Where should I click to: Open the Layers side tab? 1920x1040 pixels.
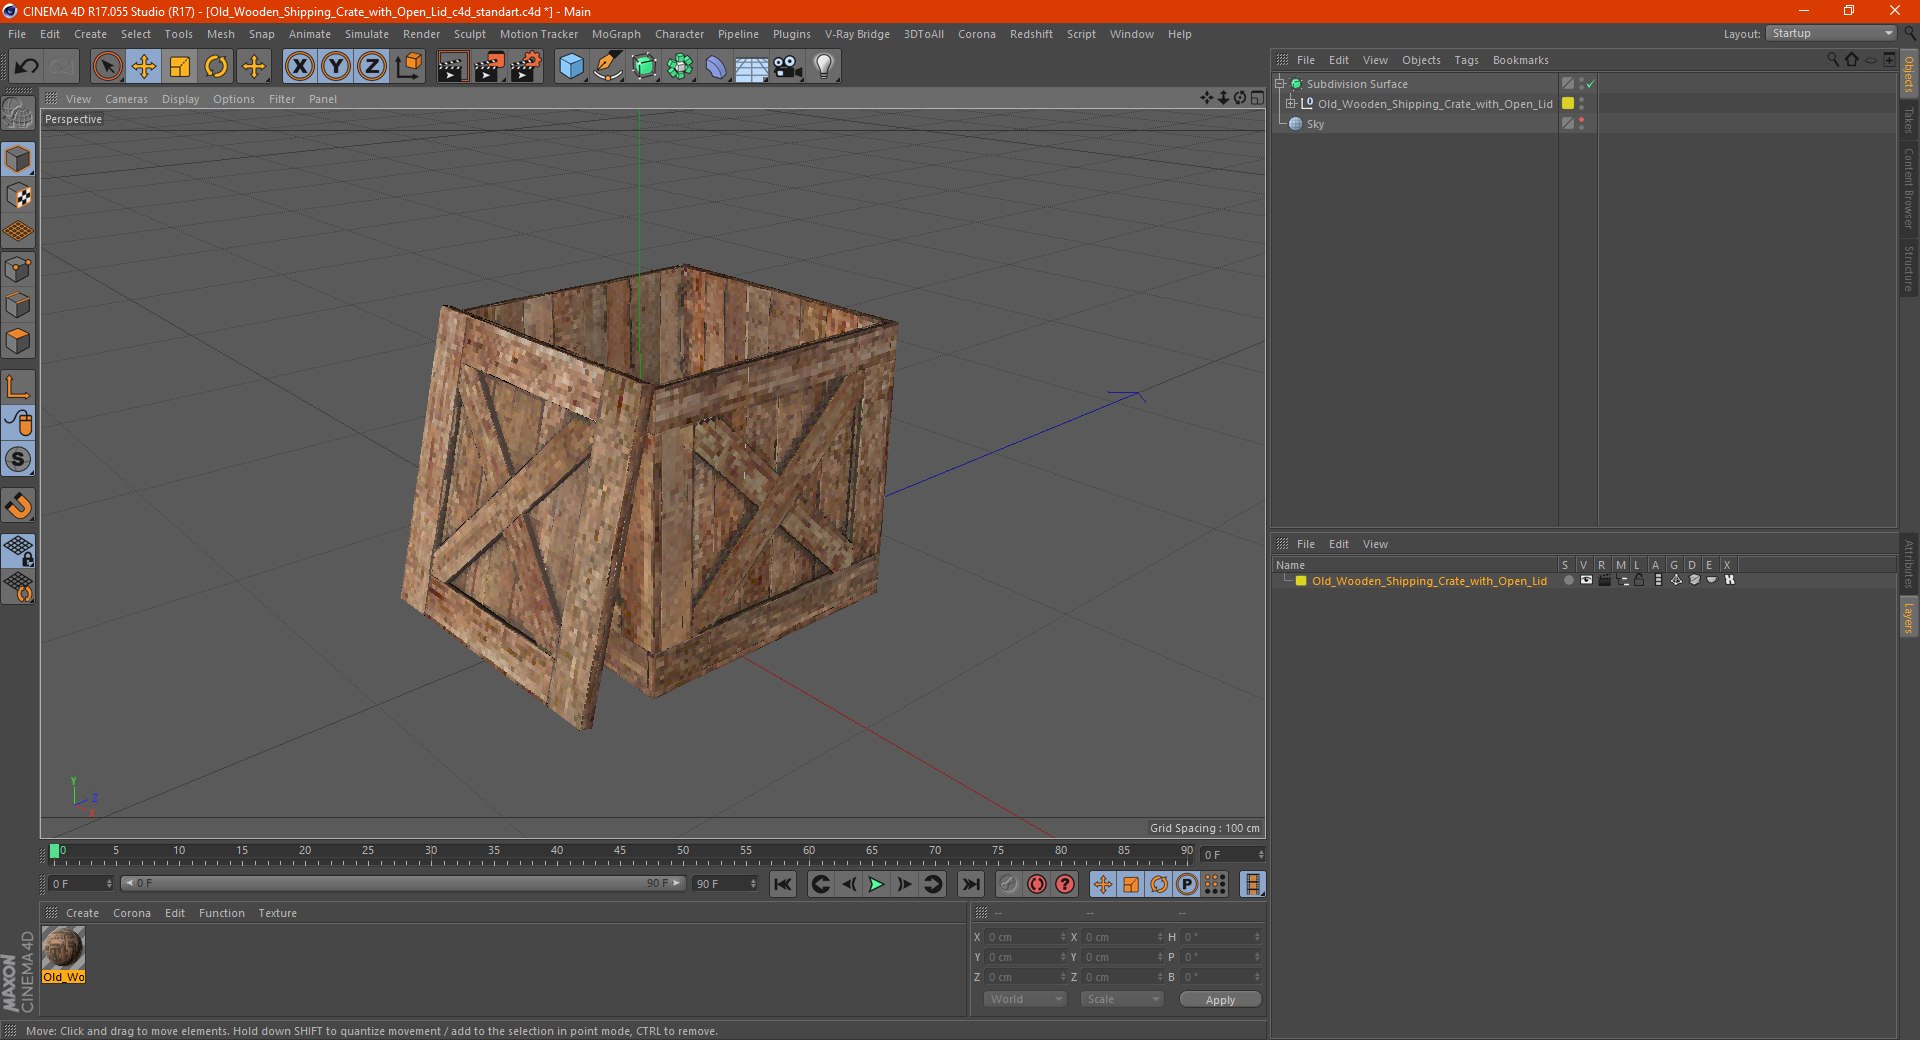1908,618
